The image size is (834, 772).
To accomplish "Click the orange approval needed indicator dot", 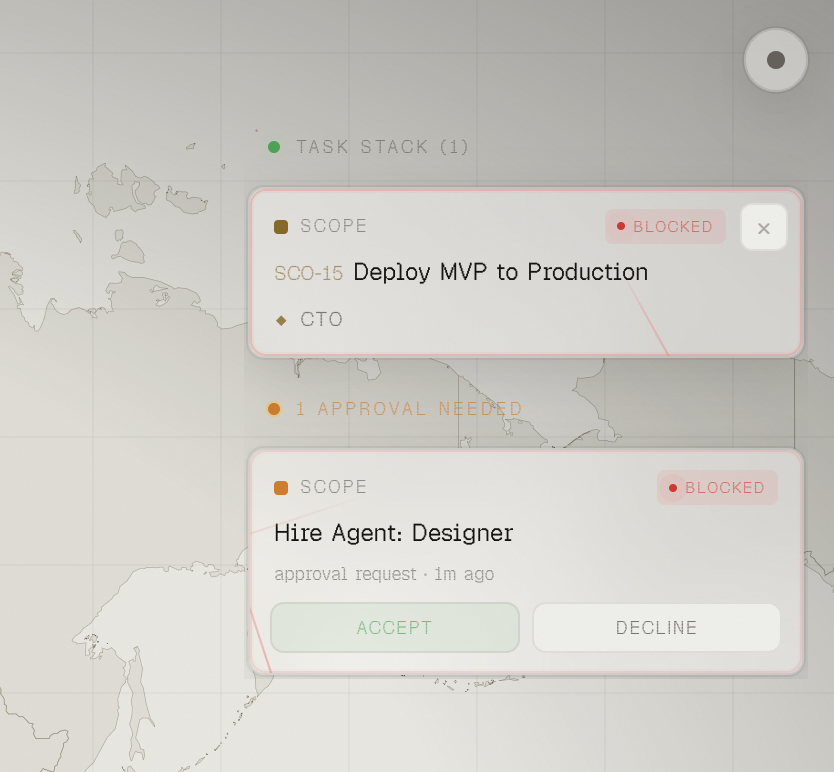I will [x=274, y=409].
